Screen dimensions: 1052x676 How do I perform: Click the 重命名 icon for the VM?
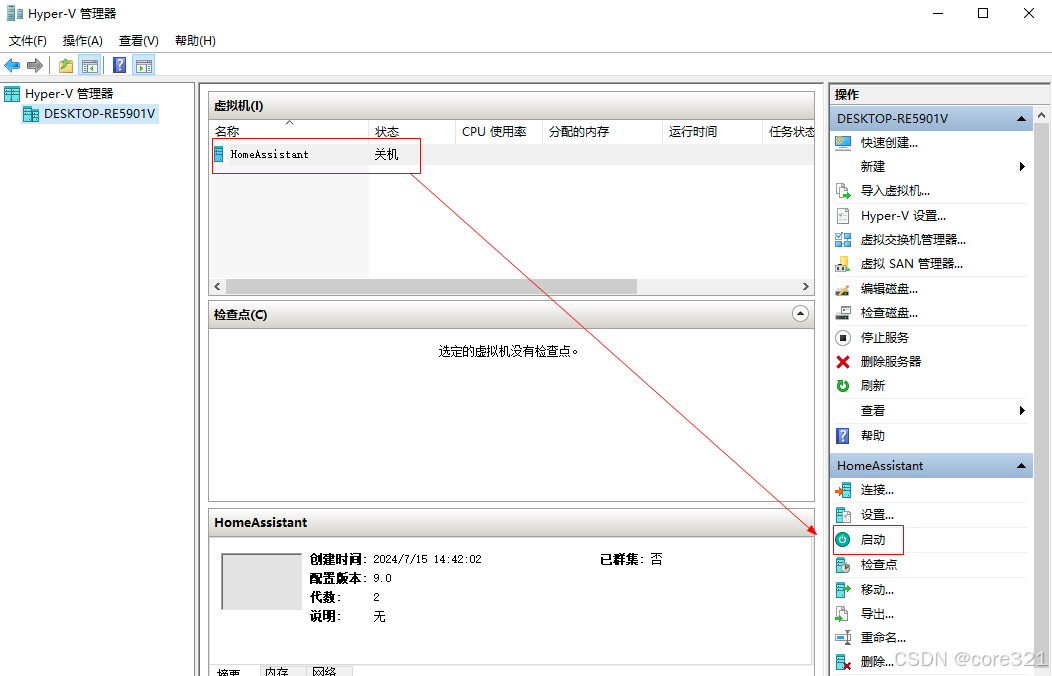coord(843,637)
